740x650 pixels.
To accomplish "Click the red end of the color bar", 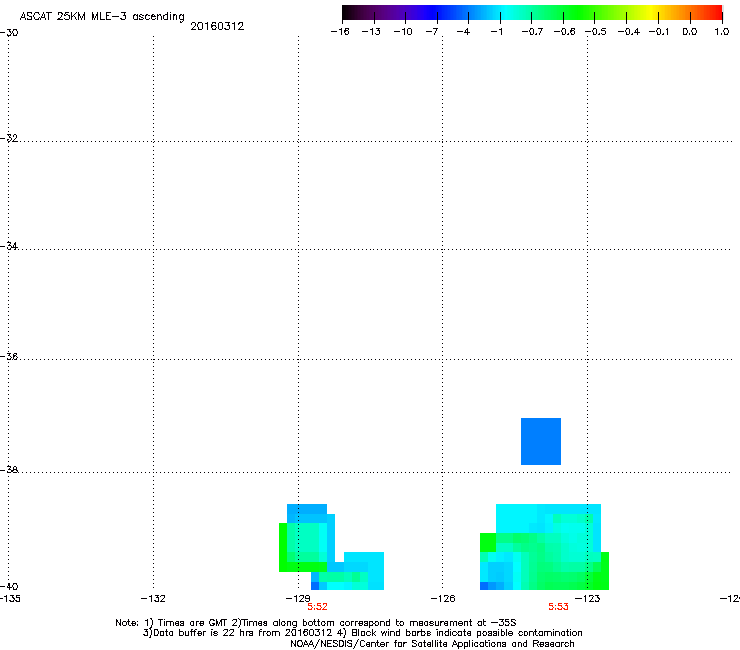I will 715,13.
